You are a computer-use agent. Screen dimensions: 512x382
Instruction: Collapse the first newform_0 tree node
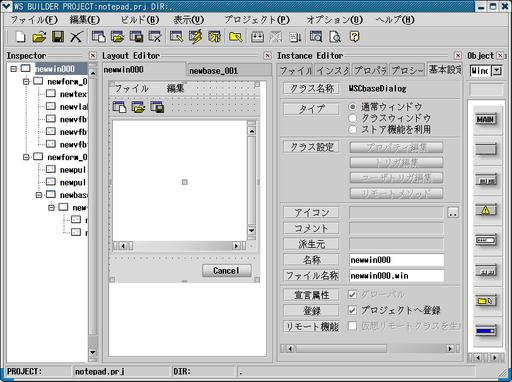coord(26,81)
